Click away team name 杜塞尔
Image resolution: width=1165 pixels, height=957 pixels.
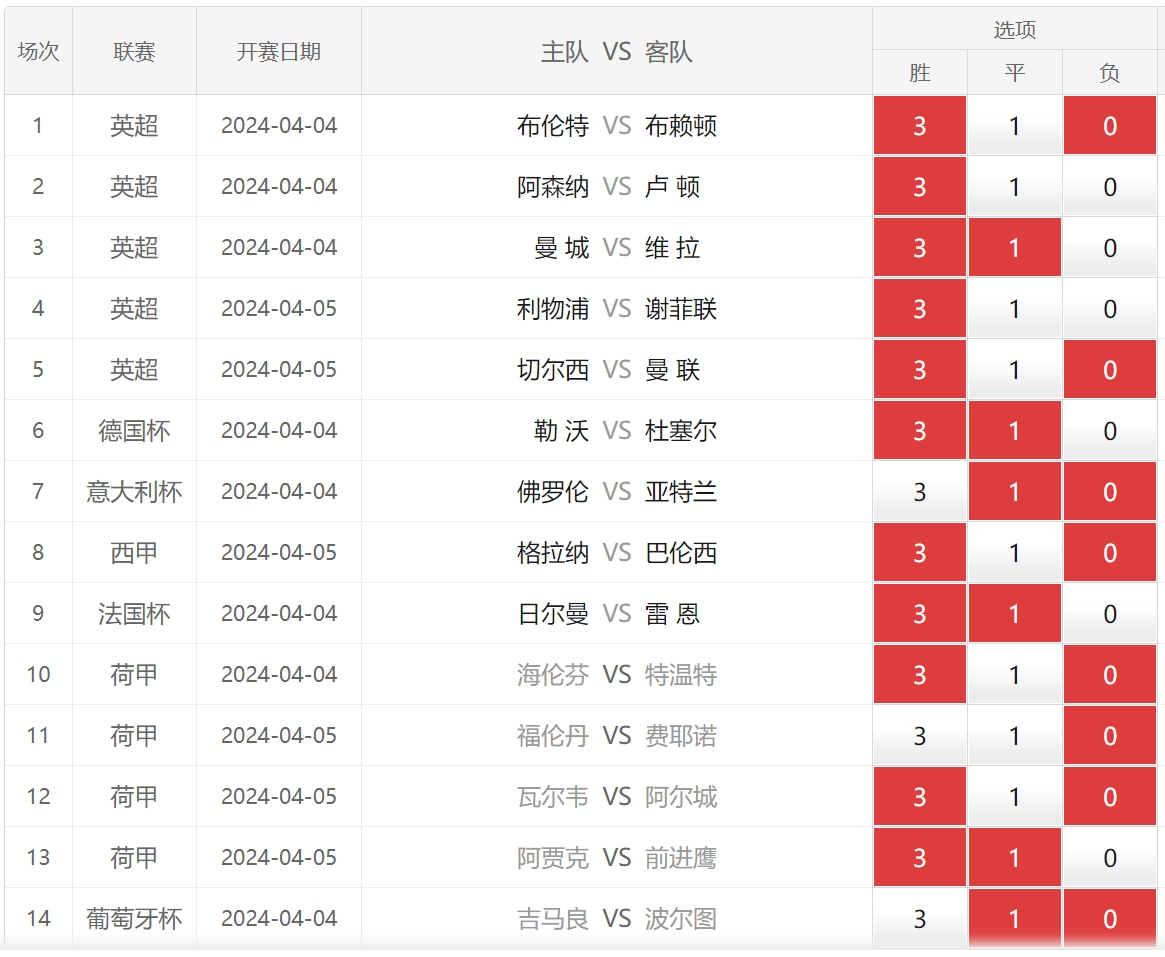[x=681, y=430]
